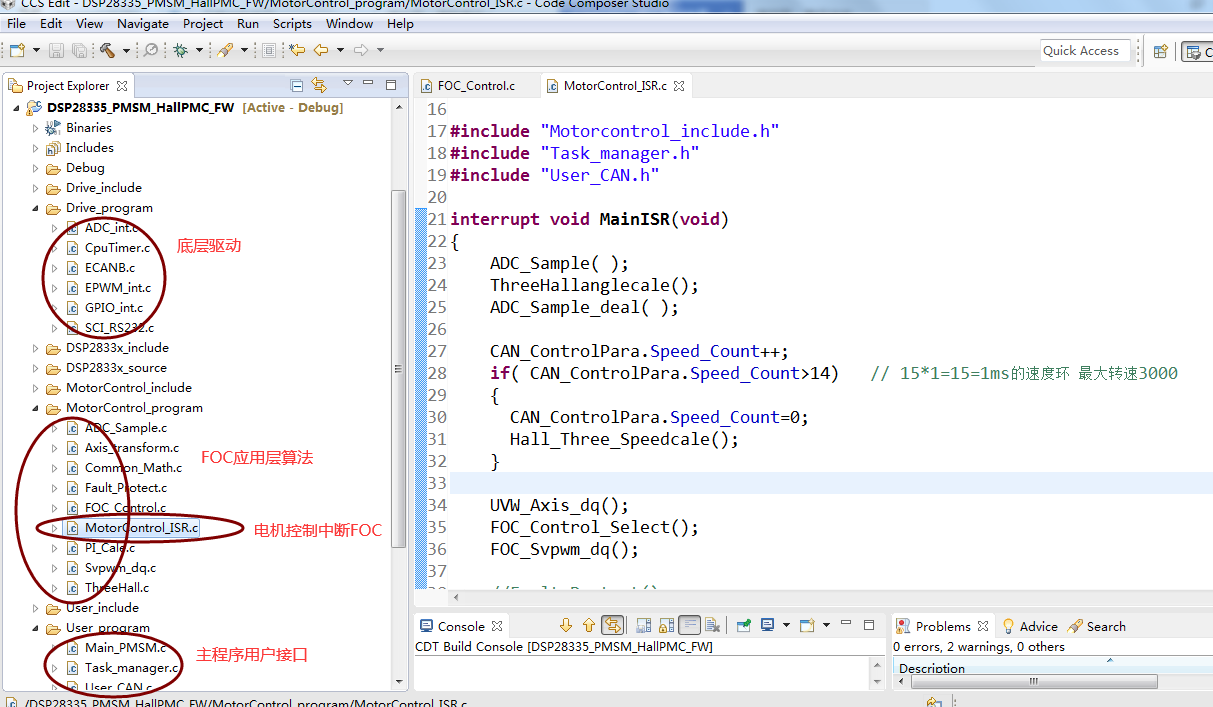Click the Problems horizontal scrollbar

(1034, 681)
